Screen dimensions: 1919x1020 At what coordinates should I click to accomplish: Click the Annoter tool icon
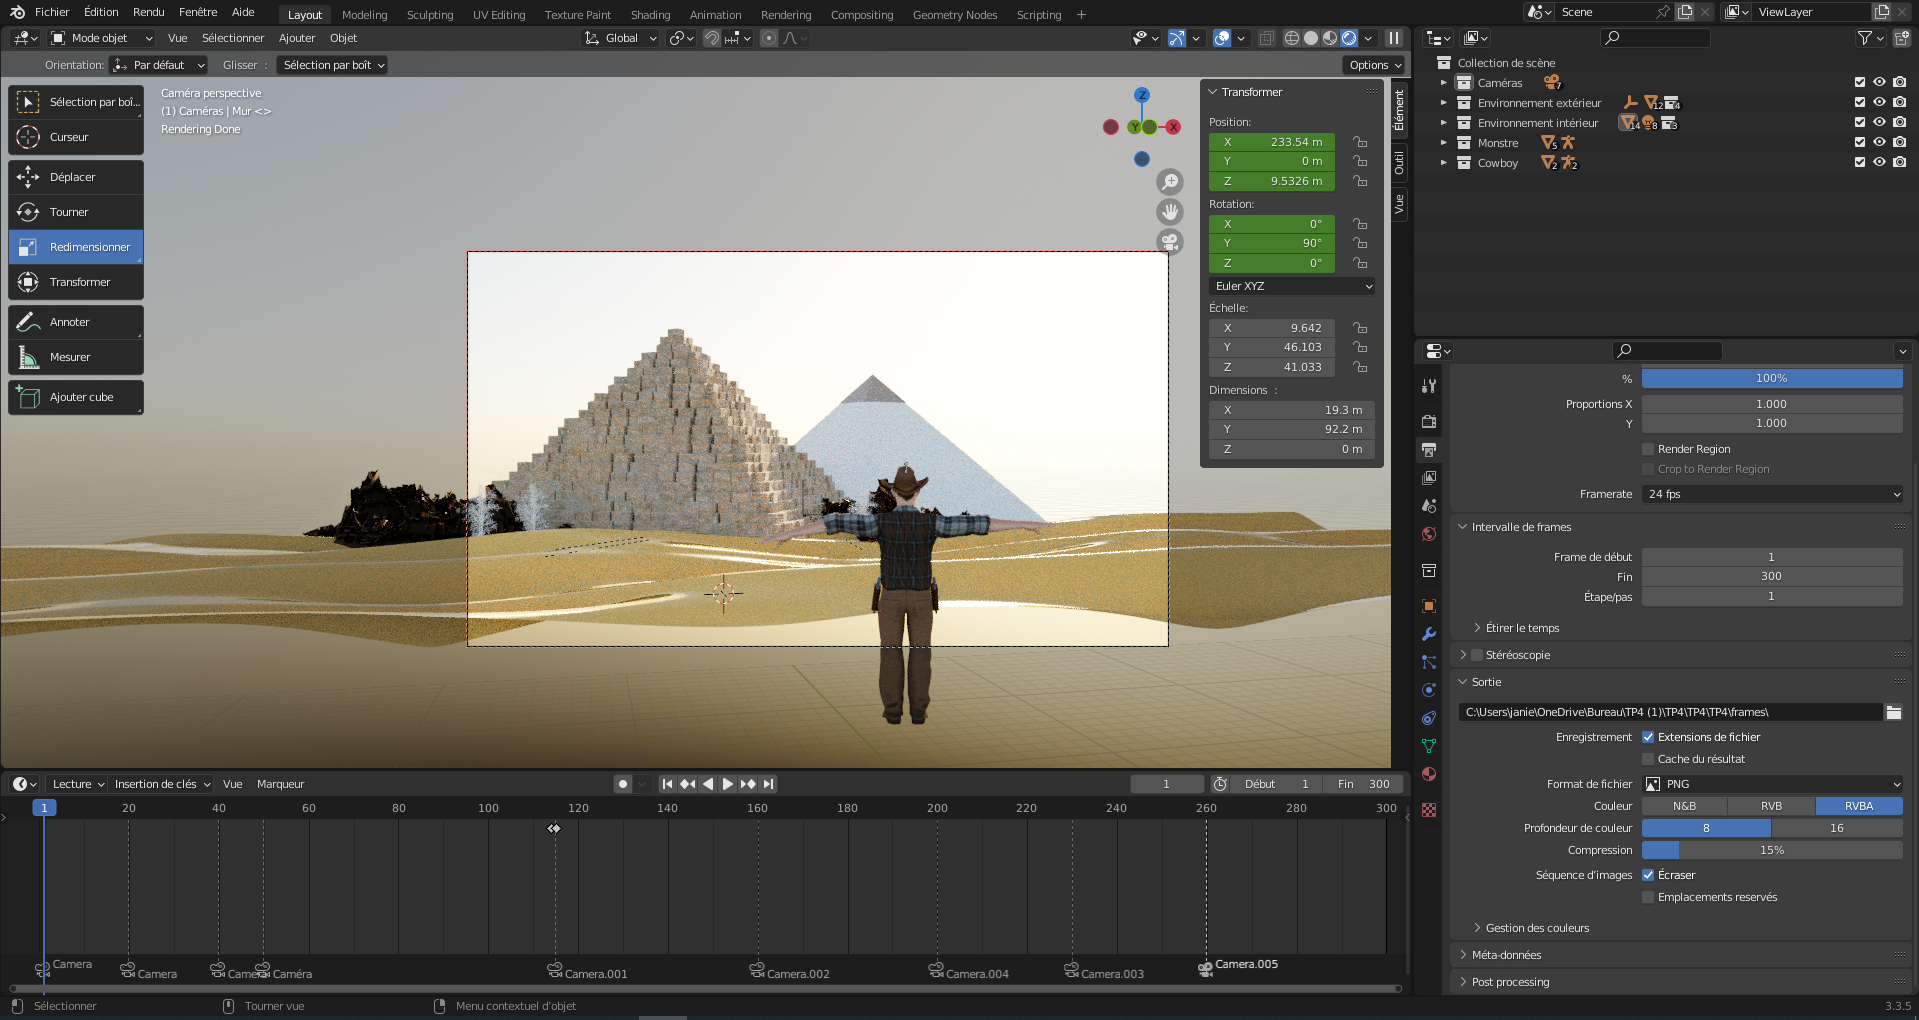[x=28, y=322]
